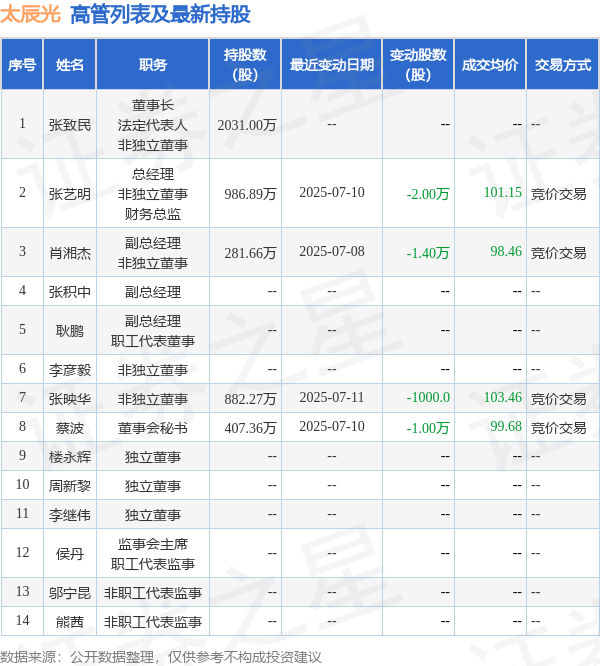Image resolution: width=600 pixels, height=666 pixels.
Task: Click 张艺明's date 2025-07-10
Action: pos(332,192)
